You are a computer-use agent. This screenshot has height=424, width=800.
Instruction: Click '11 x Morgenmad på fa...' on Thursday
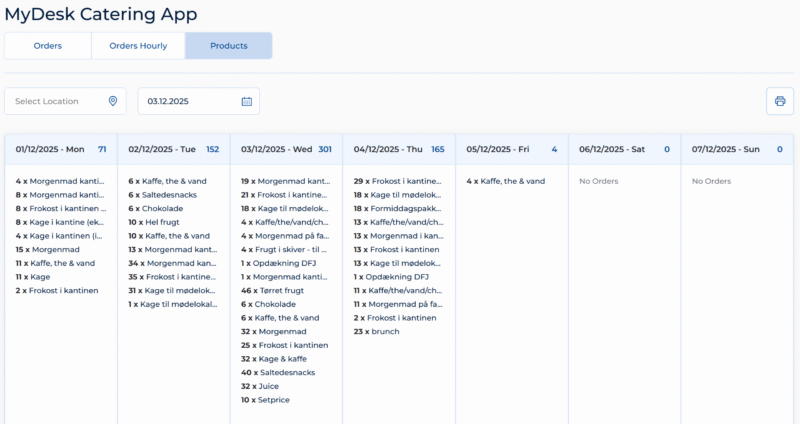[x=398, y=305]
